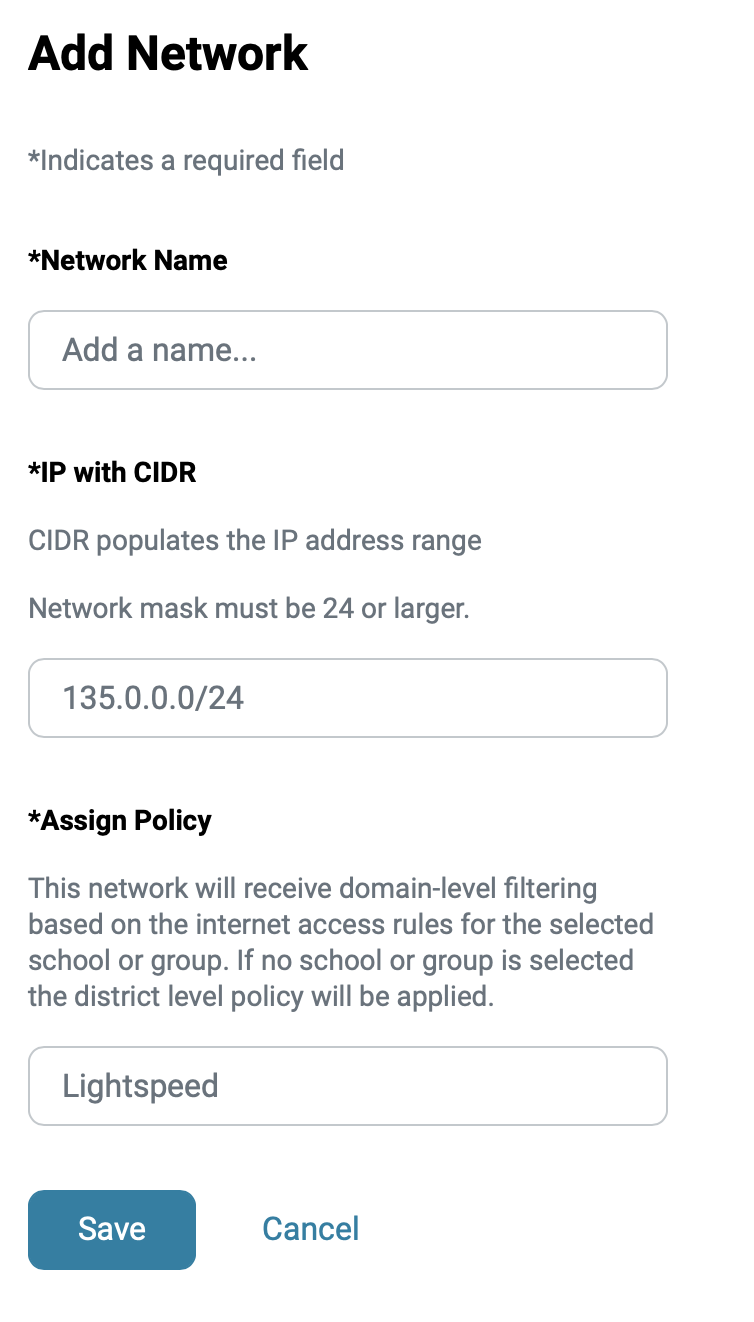Dismiss the form via Cancel

[x=310, y=1229]
